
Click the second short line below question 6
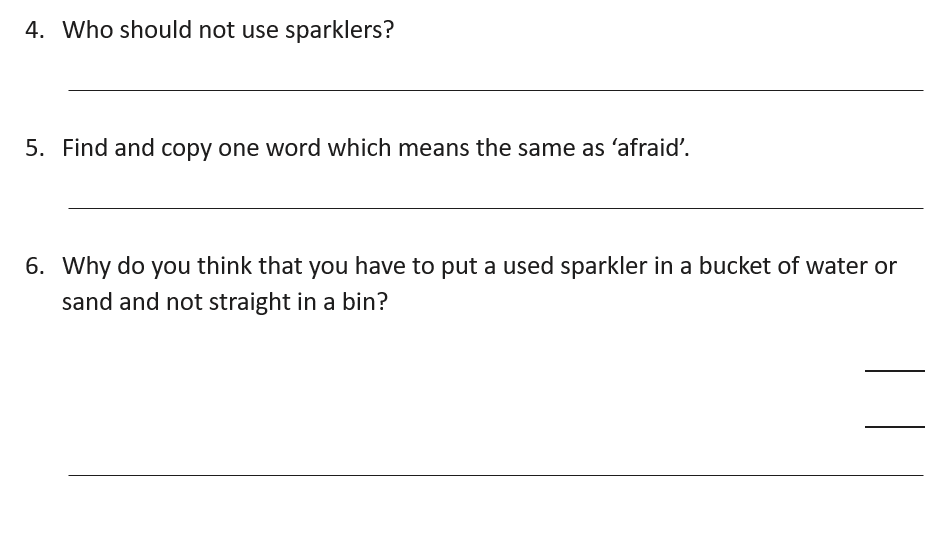(895, 427)
